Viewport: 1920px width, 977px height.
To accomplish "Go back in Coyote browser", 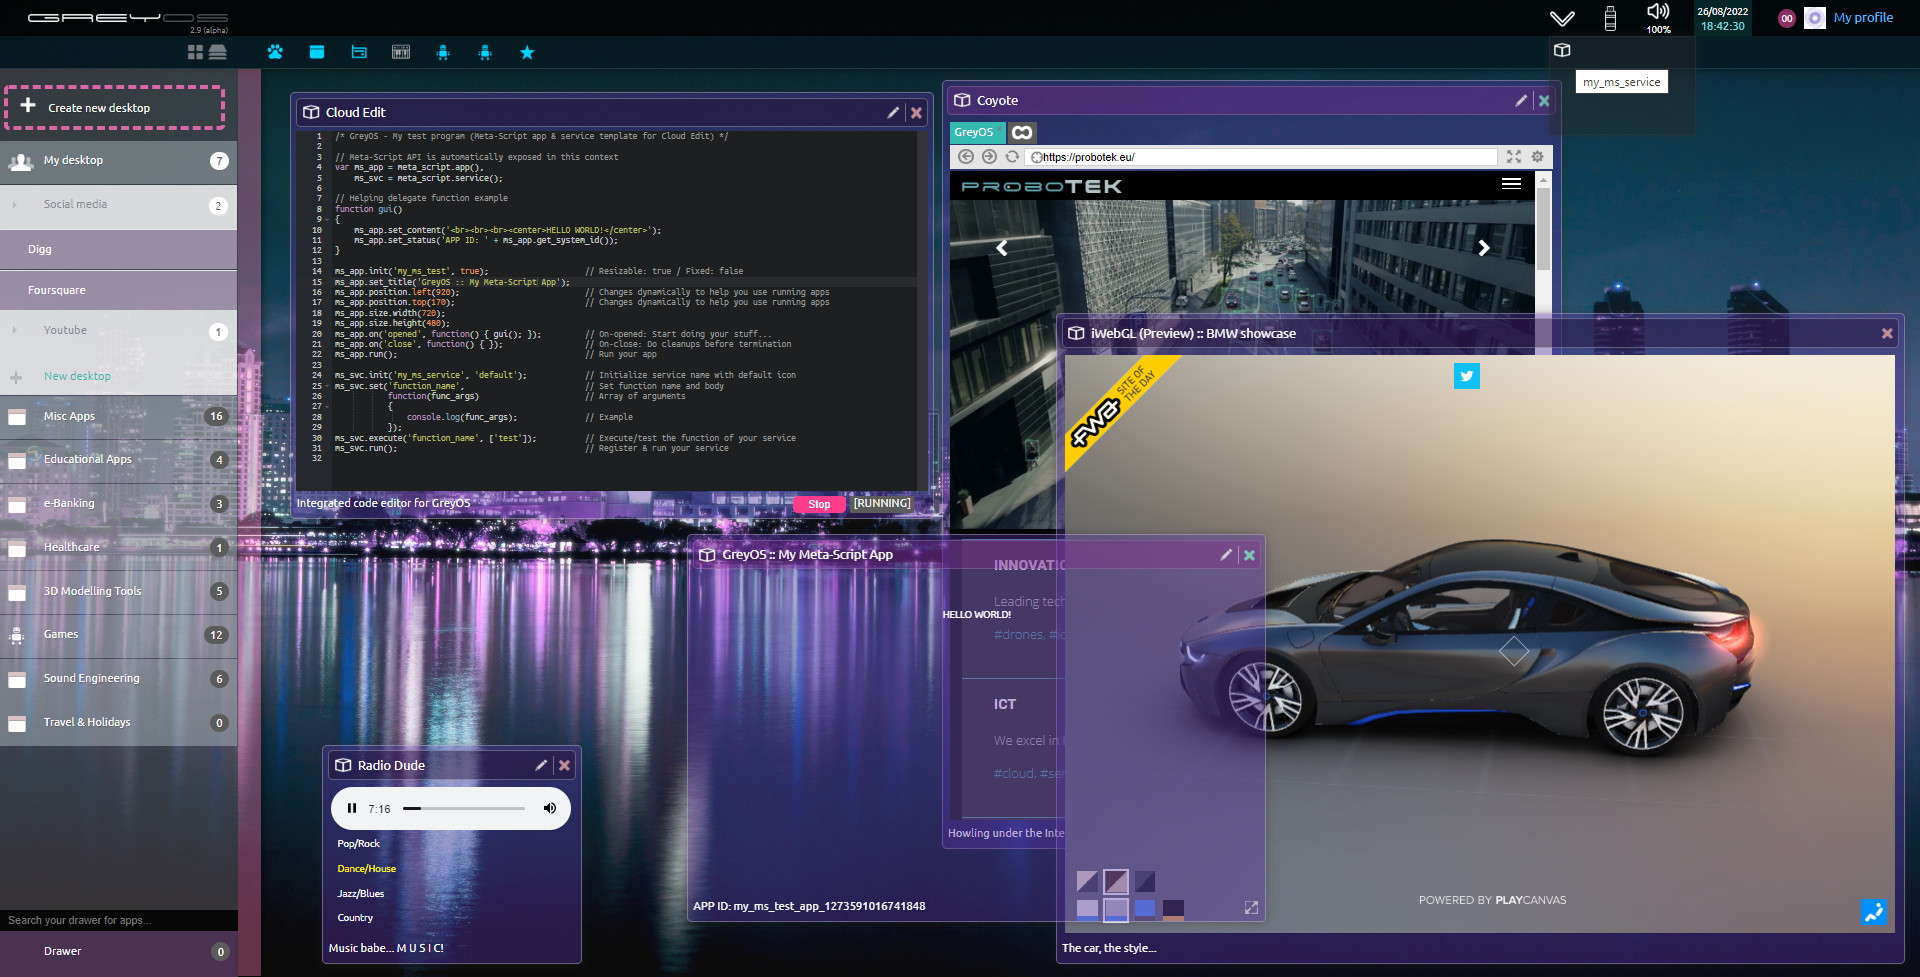I will click(x=966, y=157).
